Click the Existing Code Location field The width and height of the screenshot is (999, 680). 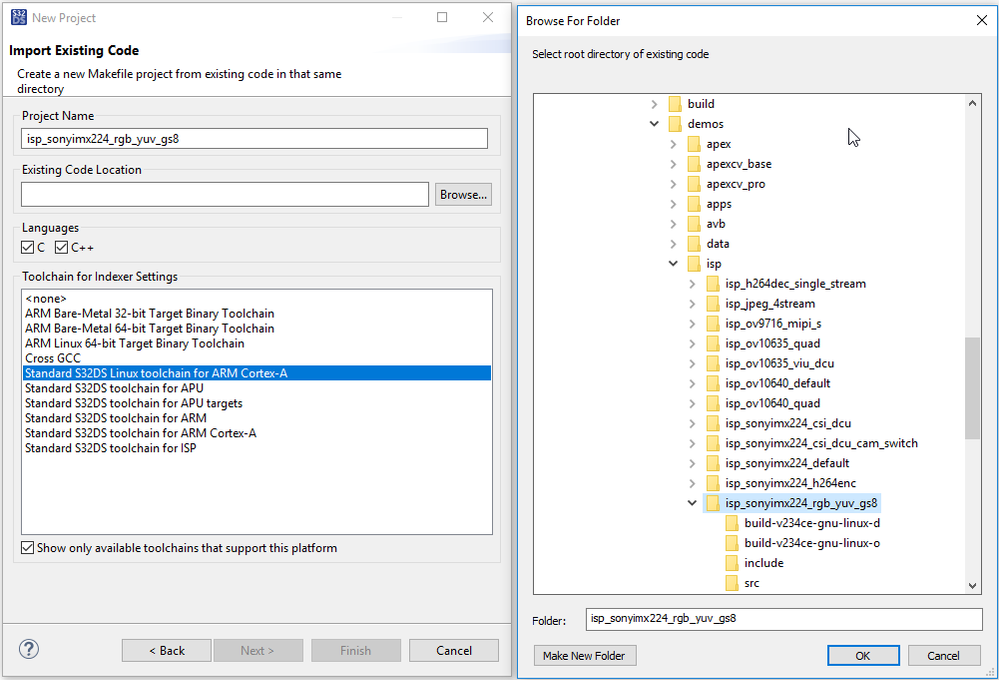[x=225, y=194]
